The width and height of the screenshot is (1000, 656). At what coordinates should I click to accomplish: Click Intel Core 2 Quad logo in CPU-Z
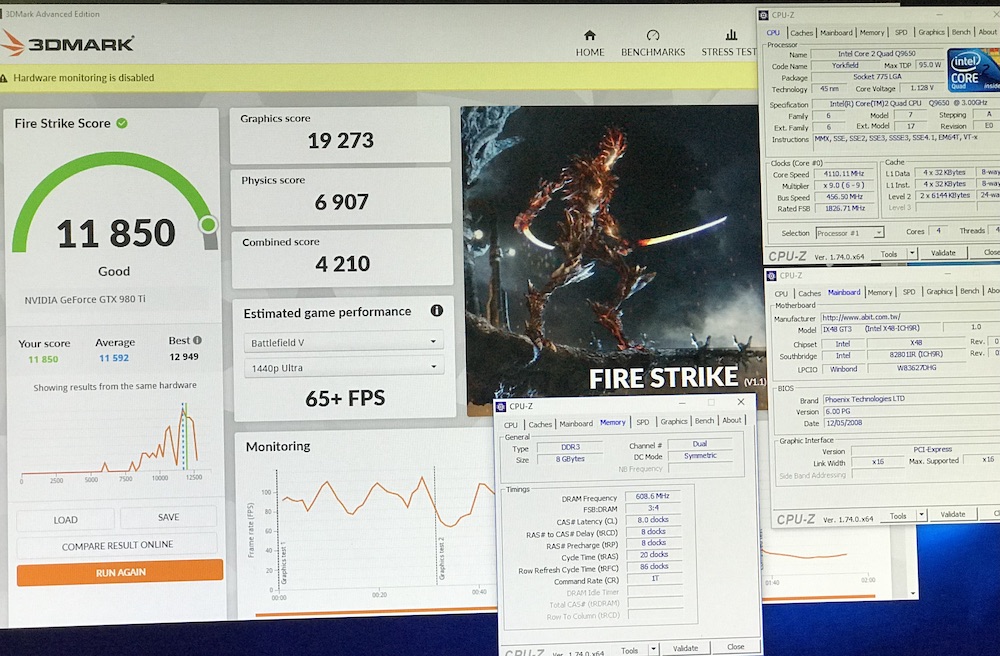973,70
